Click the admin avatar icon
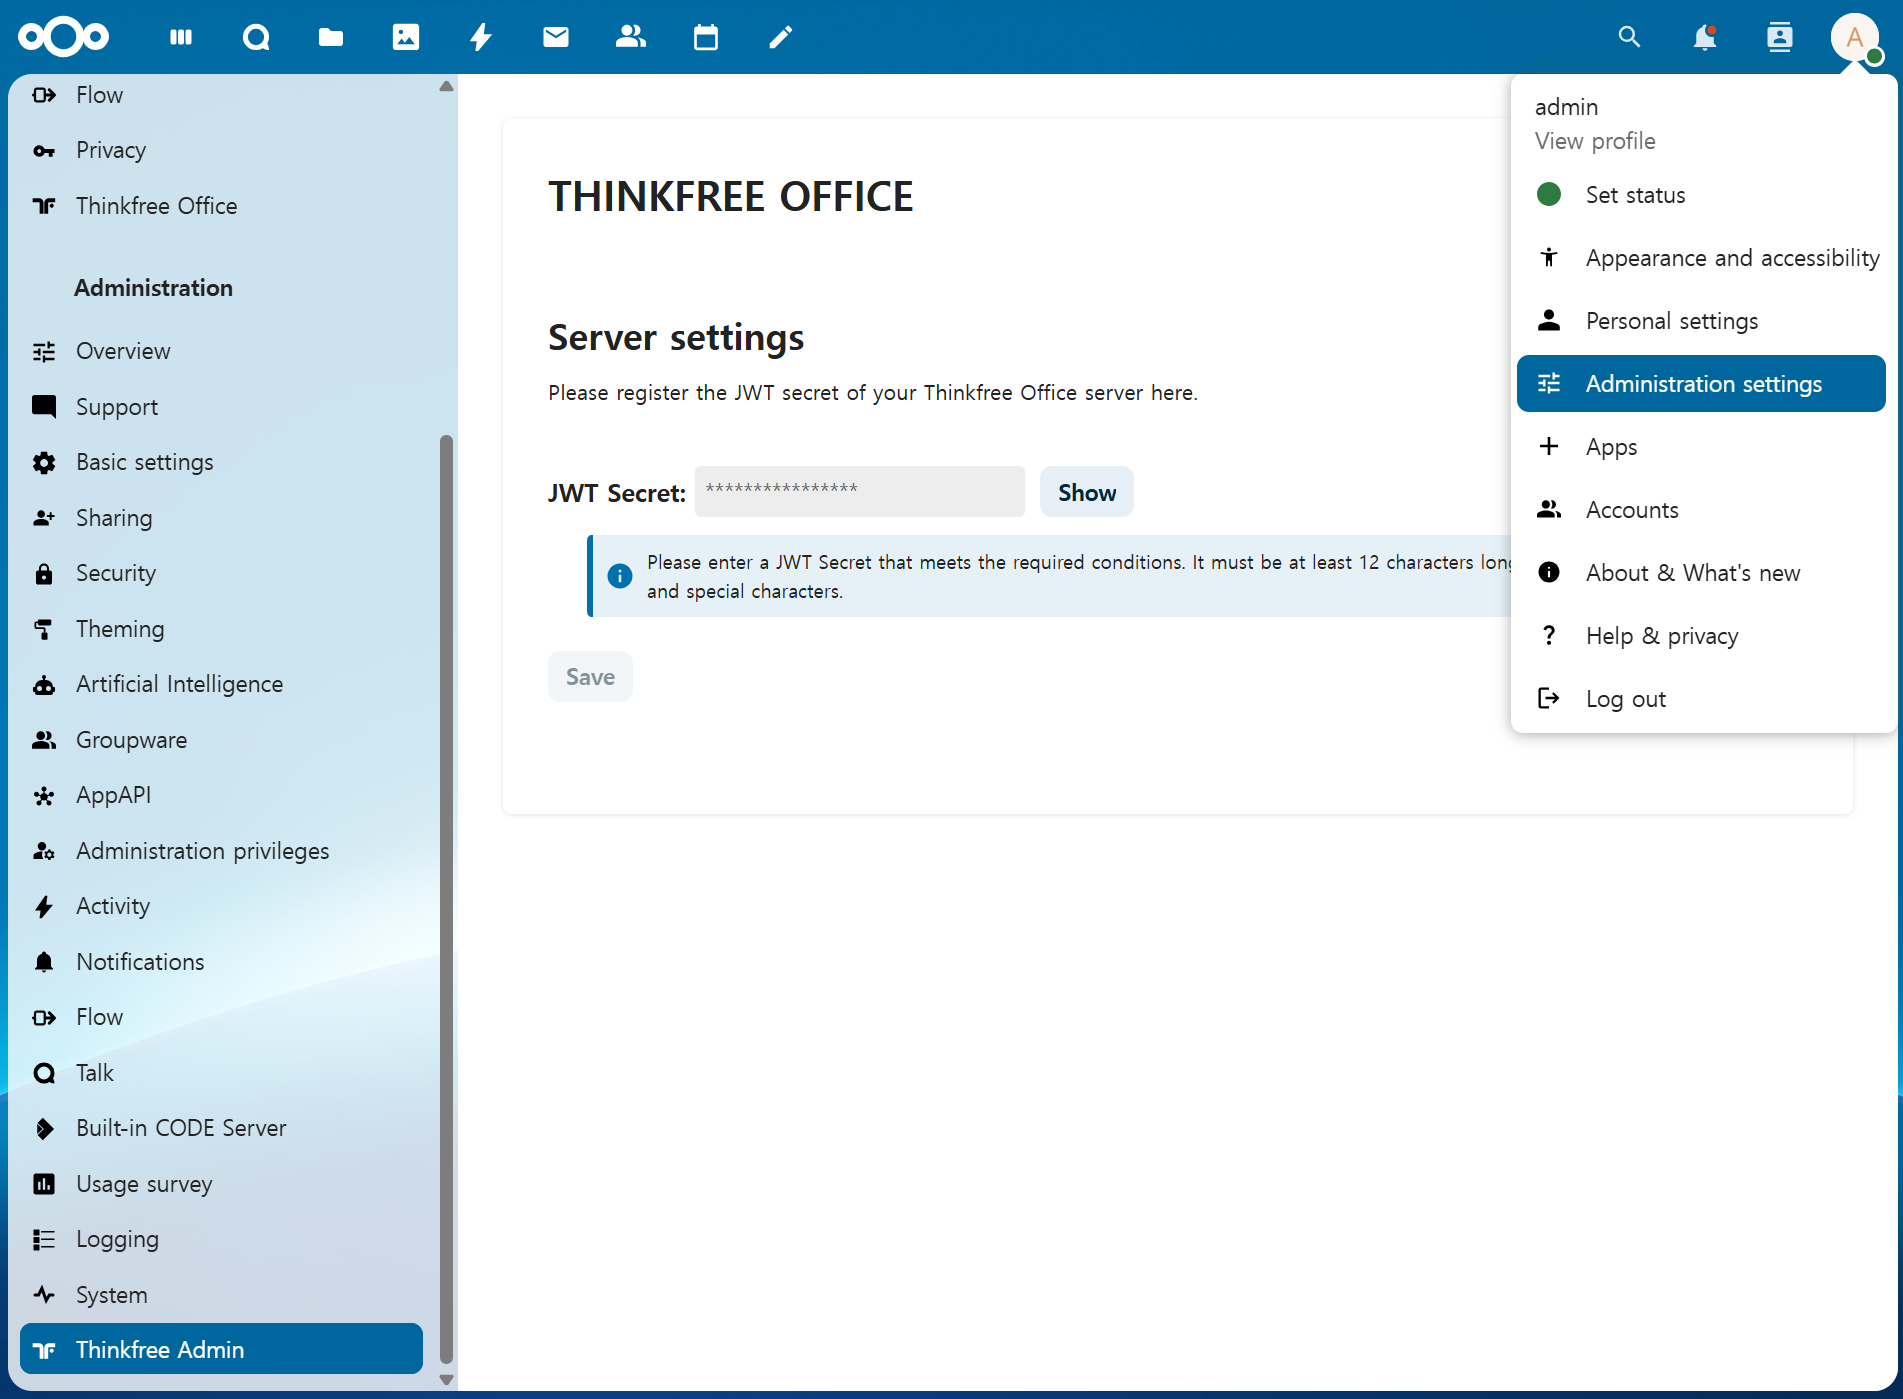 [1855, 38]
